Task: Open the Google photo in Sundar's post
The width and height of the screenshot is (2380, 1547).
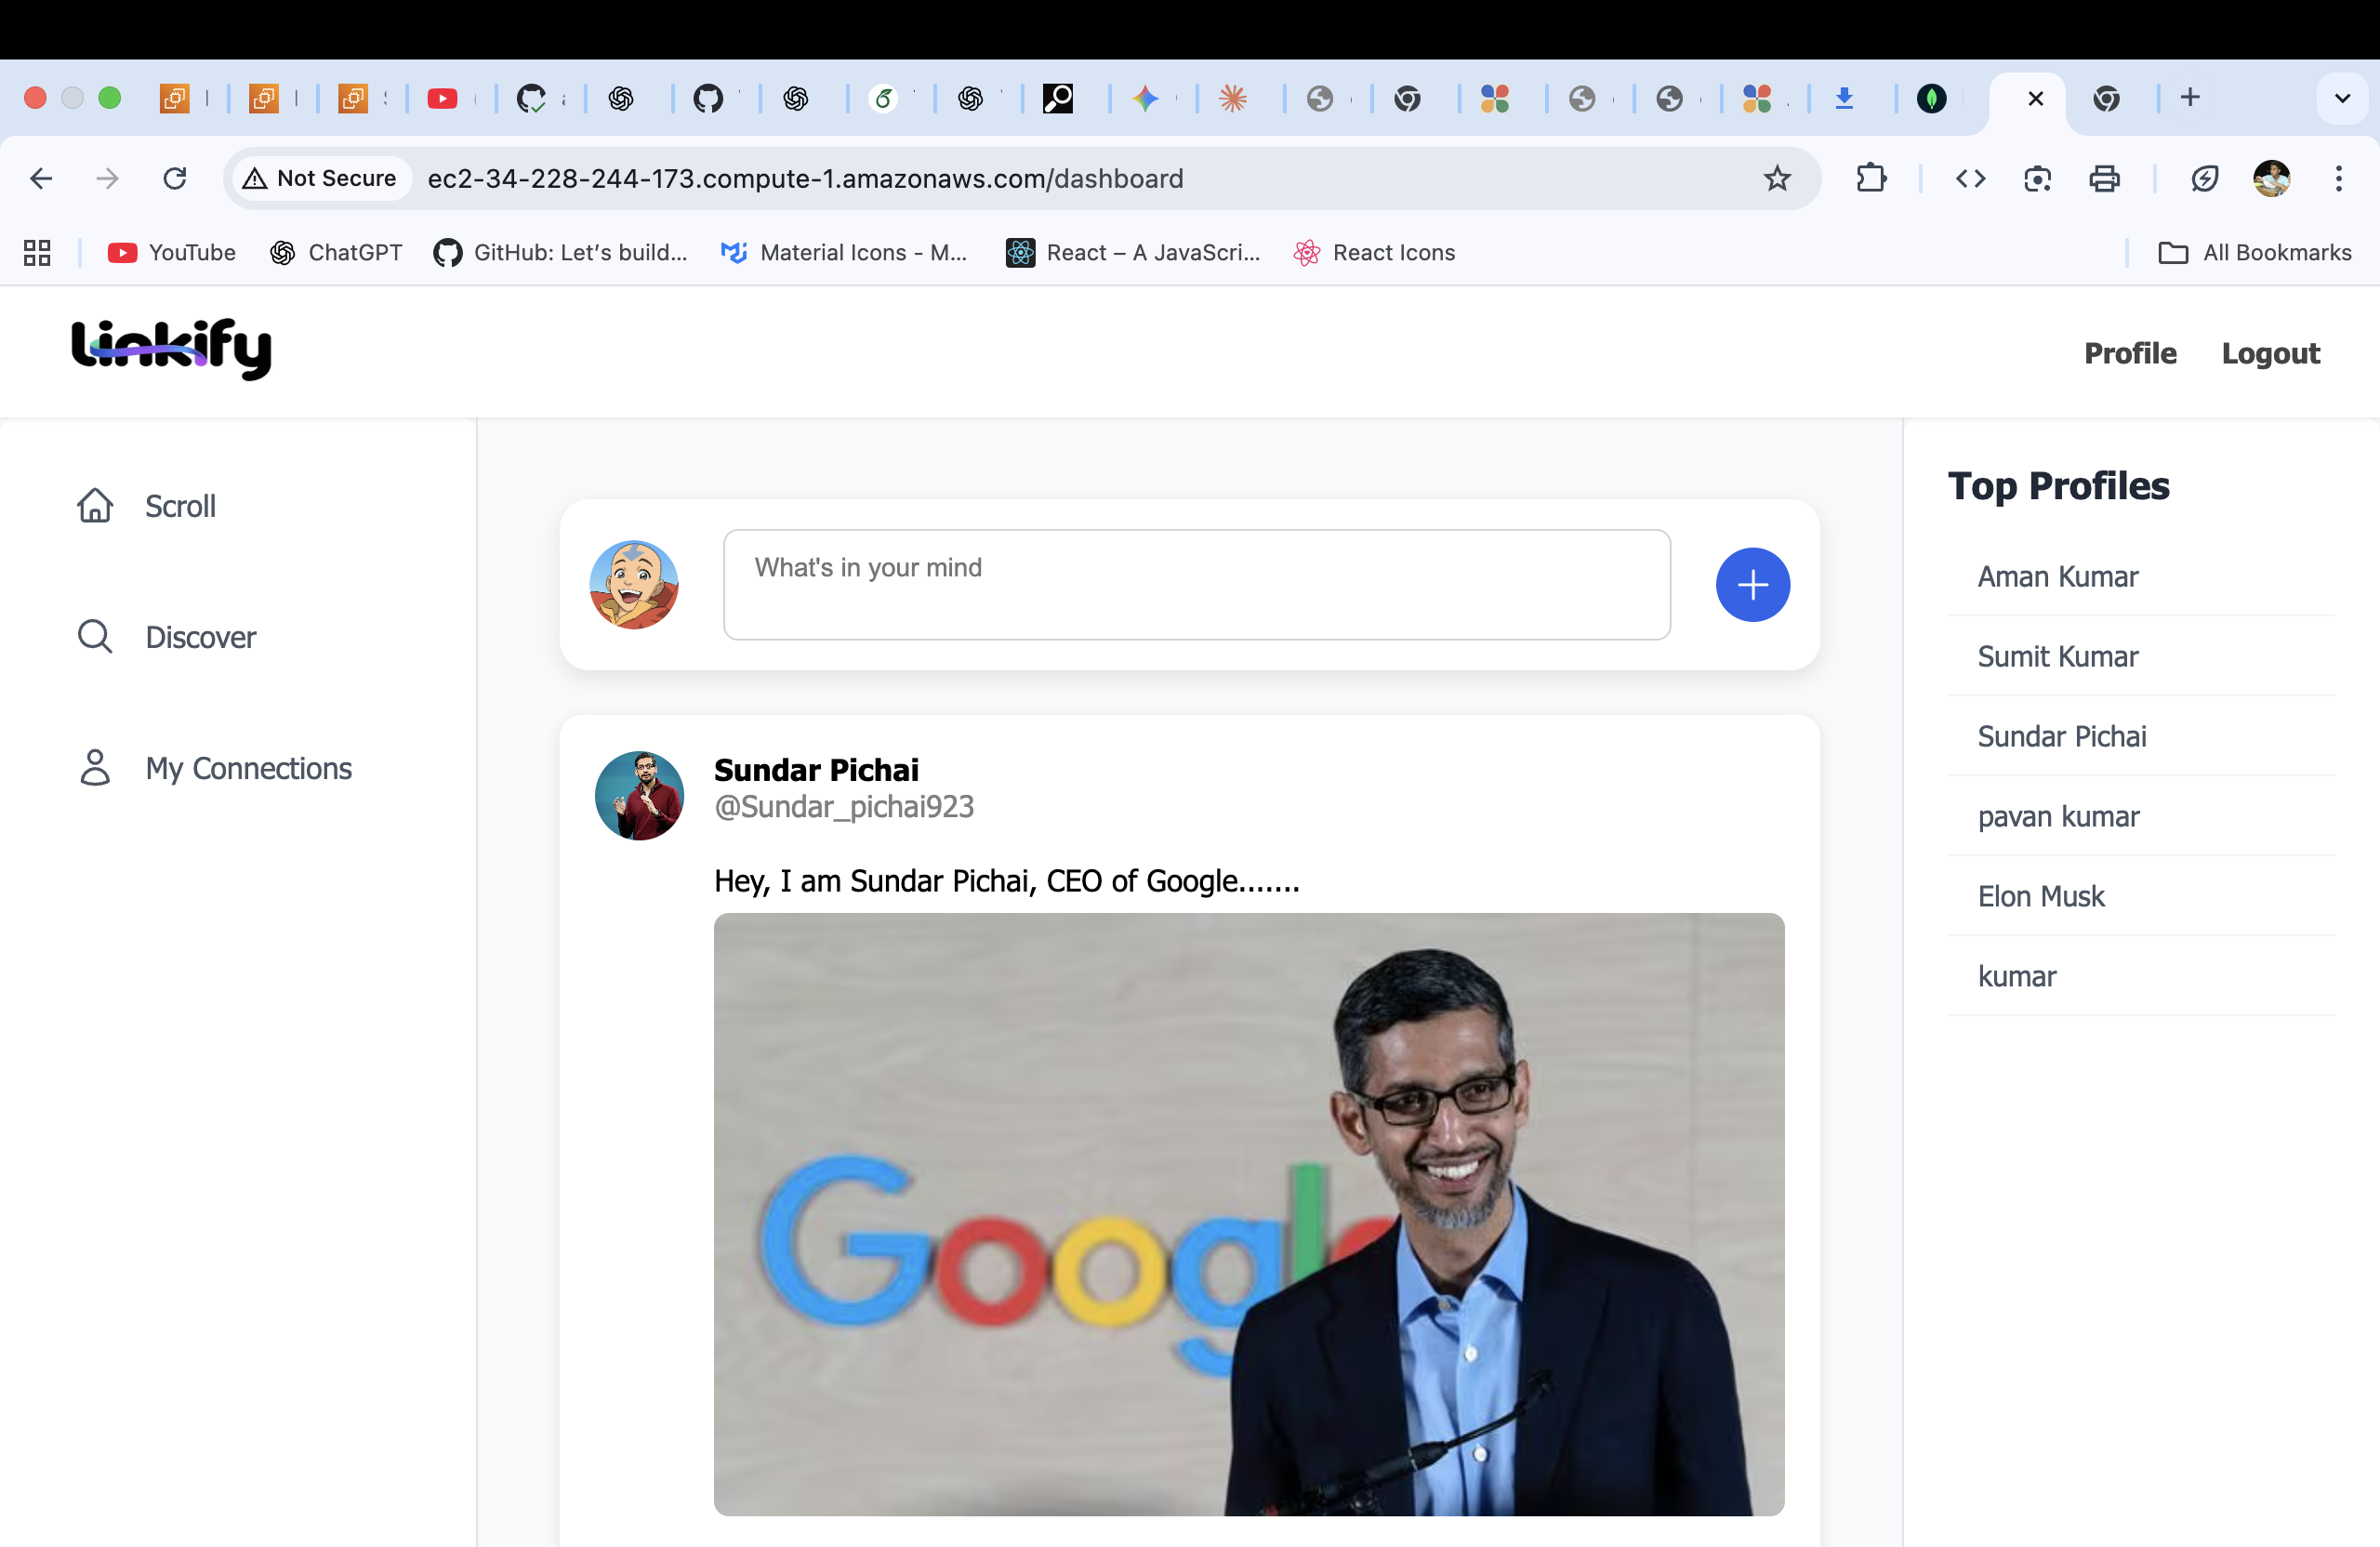Action: (x=1249, y=1214)
